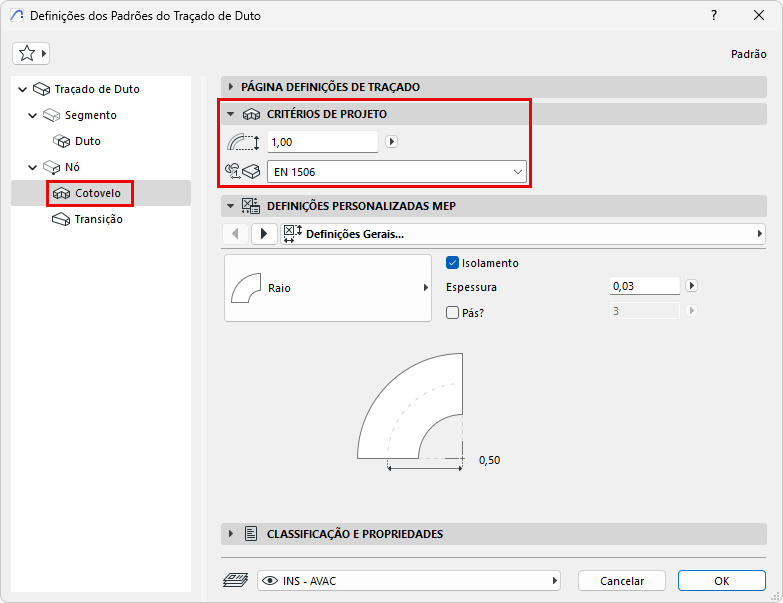This screenshot has height=603, width=783.
Task: Open the INS - AVAC layer dropdown
Action: coord(408,581)
